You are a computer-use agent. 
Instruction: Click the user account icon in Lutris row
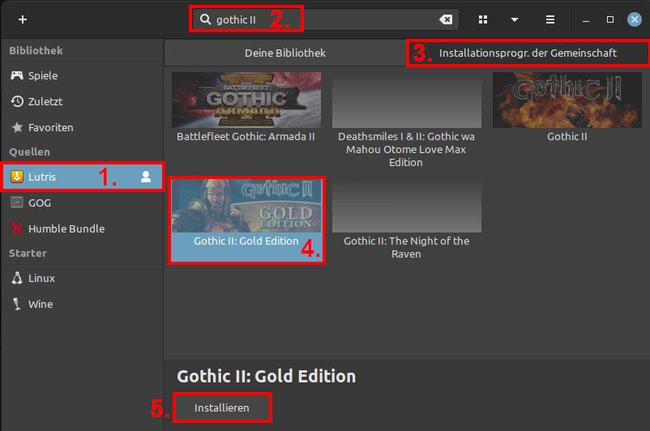pyautogui.click(x=146, y=177)
